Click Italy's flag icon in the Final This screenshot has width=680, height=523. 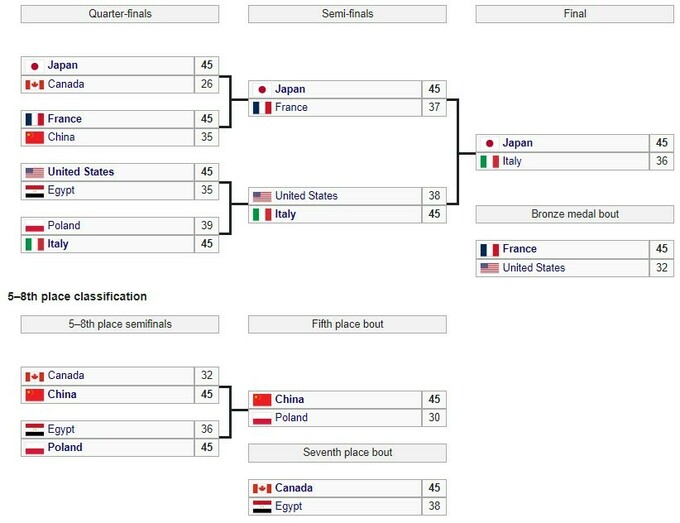click(489, 161)
